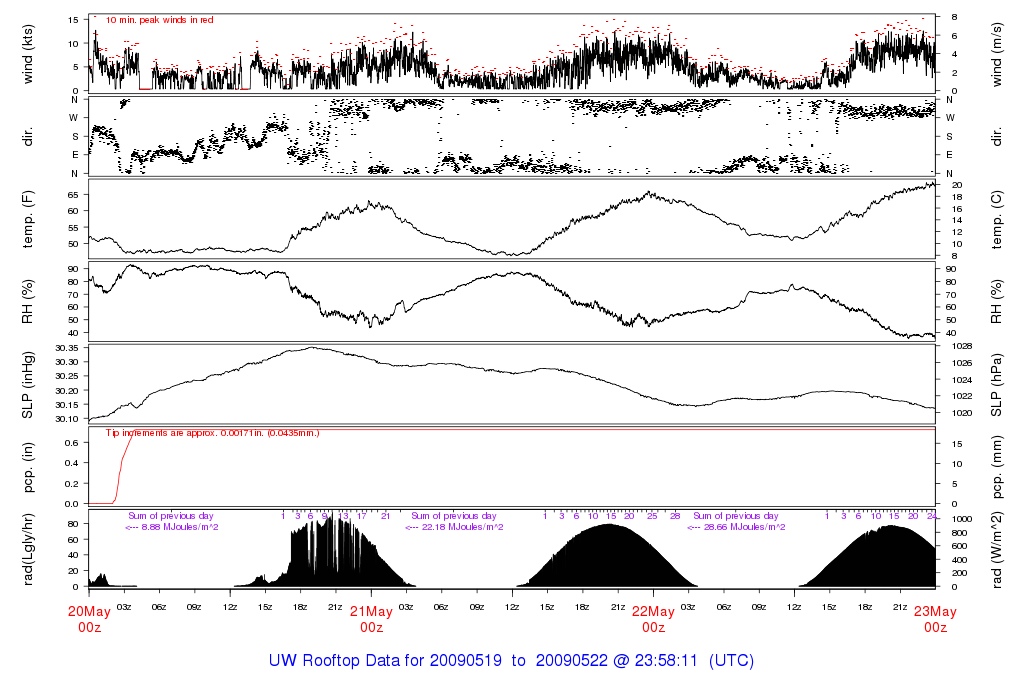1024x700 pixels.
Task: Select the "pcp. (in)" axis label
Action: click(x=27, y=468)
